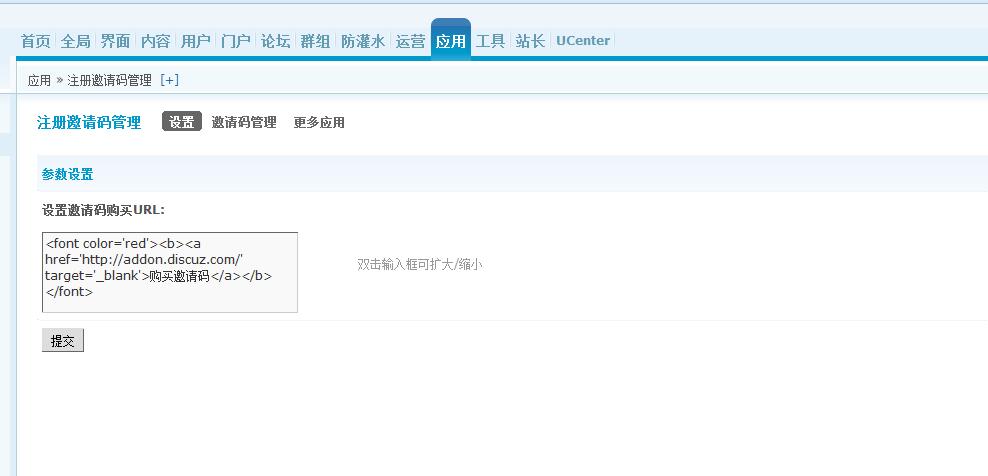This screenshot has height=476, width=988.
Task: Go to the 界面 tab
Action: [115, 41]
